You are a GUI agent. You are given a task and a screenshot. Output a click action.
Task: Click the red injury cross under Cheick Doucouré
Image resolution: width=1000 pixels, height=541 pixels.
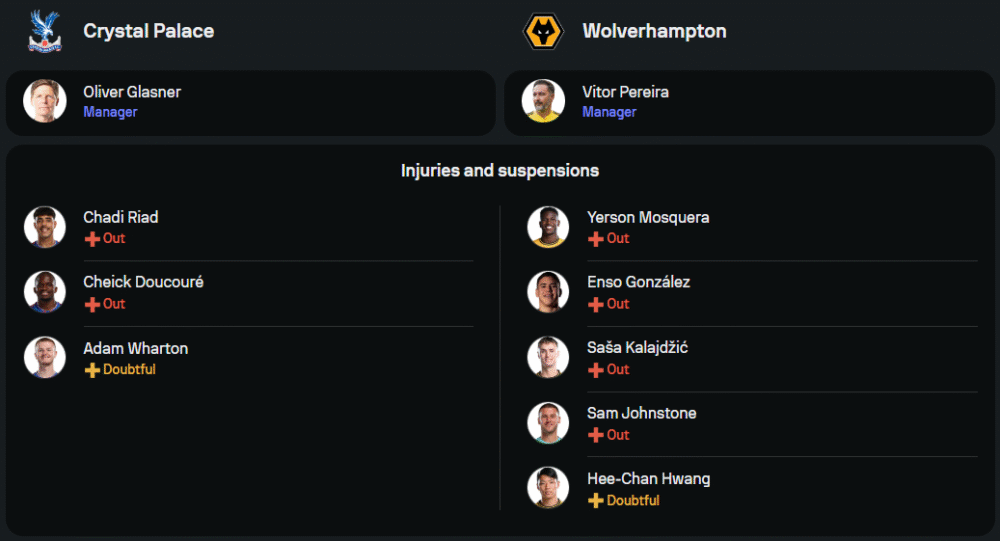[92, 304]
